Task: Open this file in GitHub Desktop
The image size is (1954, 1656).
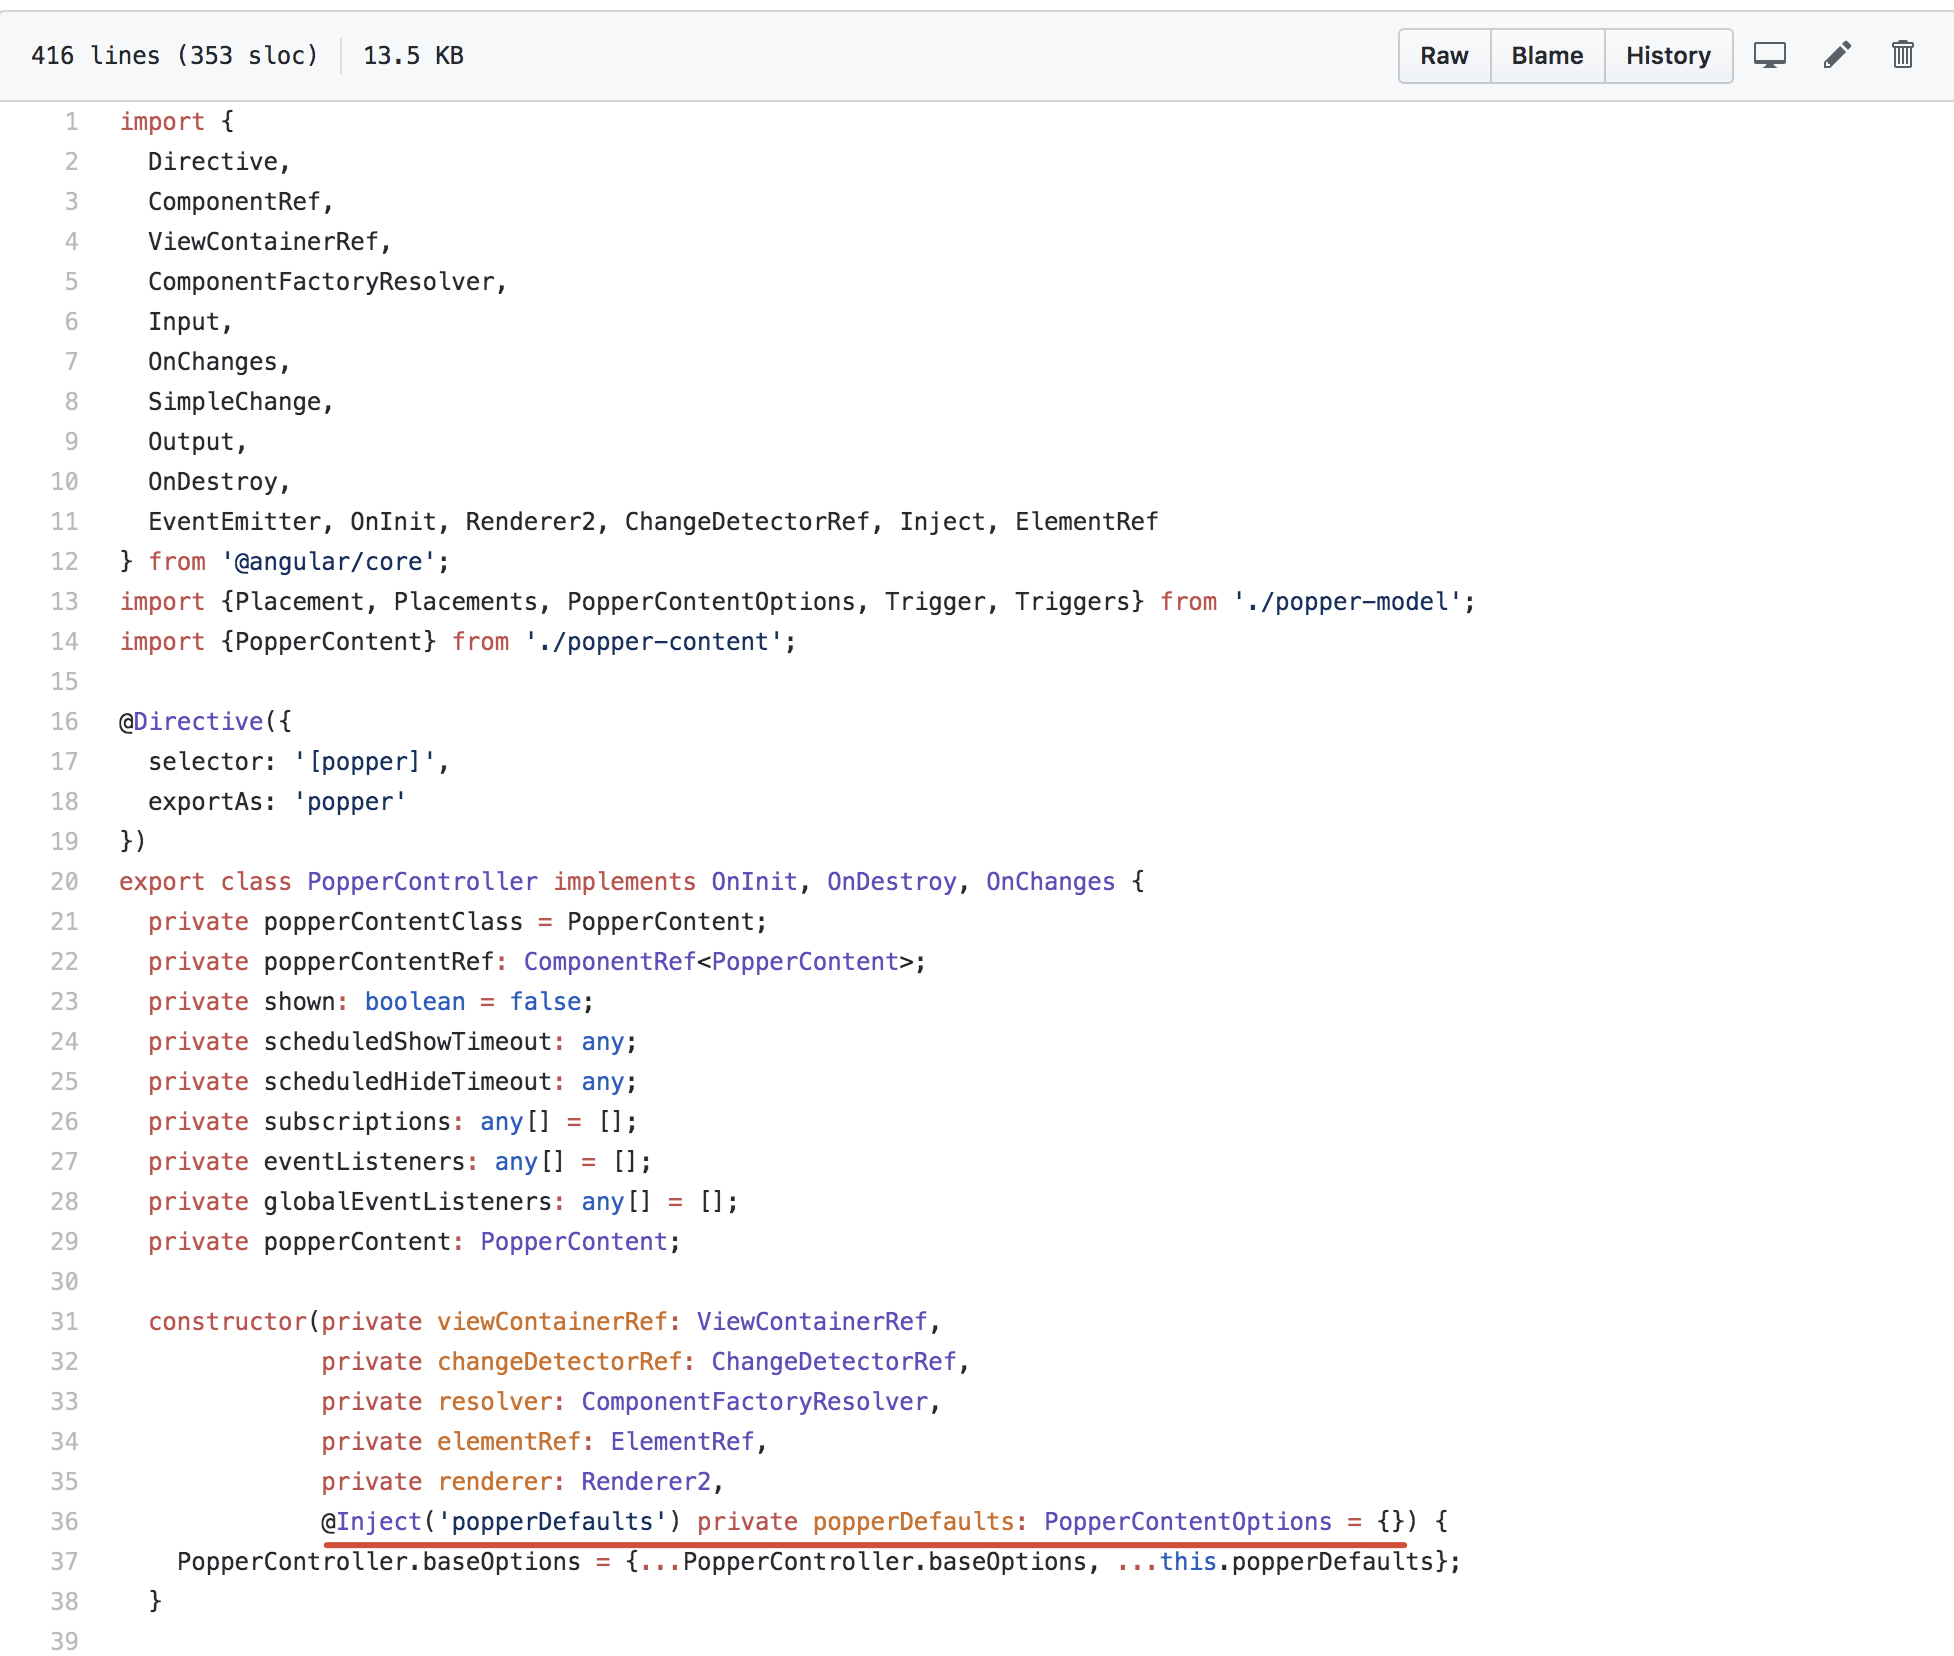Action: coord(1770,55)
